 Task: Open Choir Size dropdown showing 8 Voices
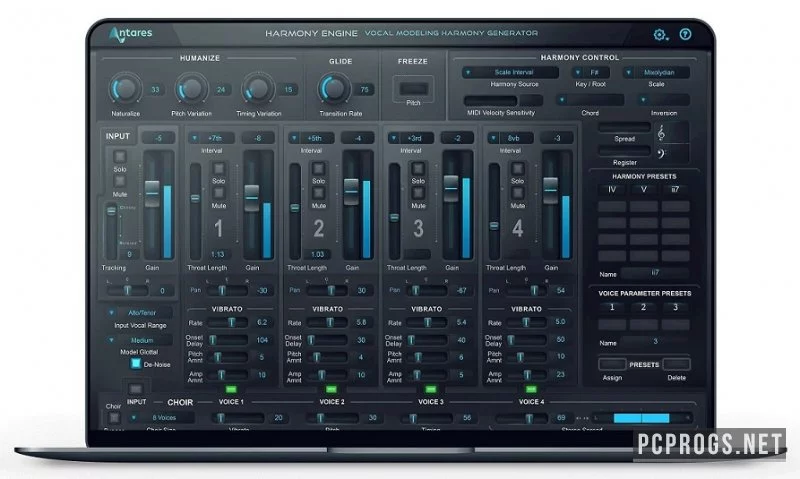click(161, 417)
